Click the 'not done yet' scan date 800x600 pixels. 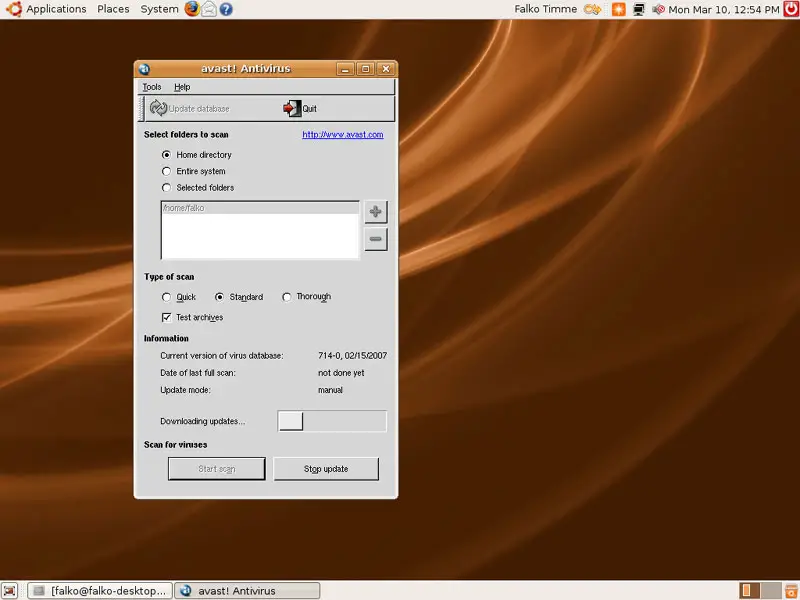[341, 373]
